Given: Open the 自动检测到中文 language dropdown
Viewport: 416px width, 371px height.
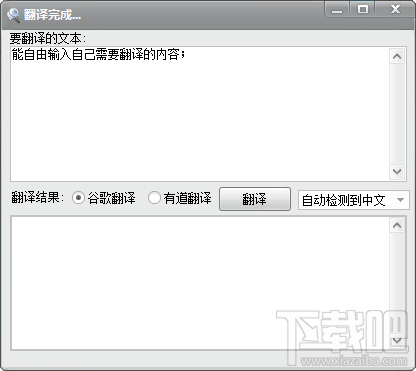Looking at the screenshot, I should [x=354, y=200].
